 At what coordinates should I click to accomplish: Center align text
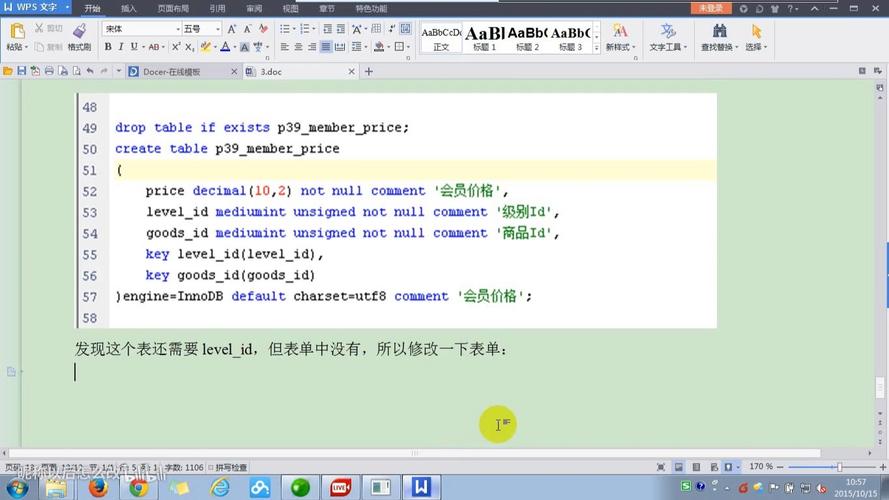pos(298,47)
